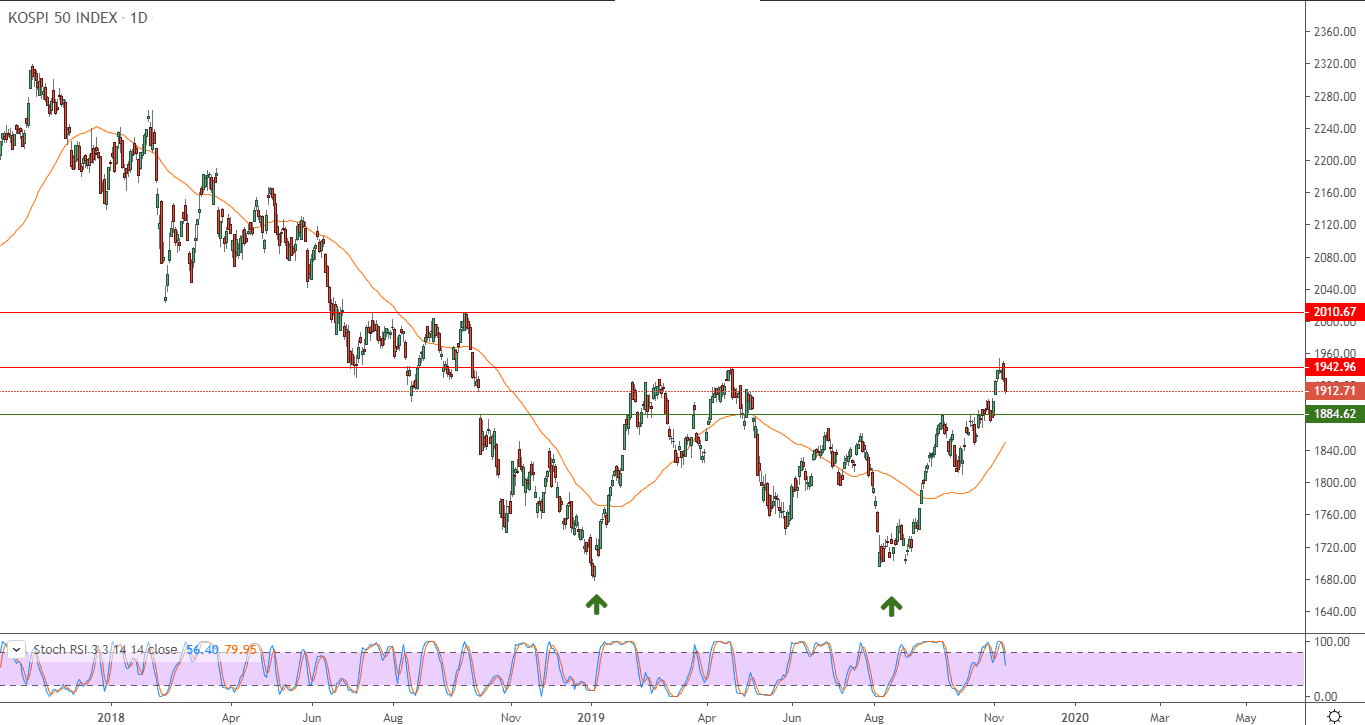Select the green 1884.62 price label

(1336, 414)
